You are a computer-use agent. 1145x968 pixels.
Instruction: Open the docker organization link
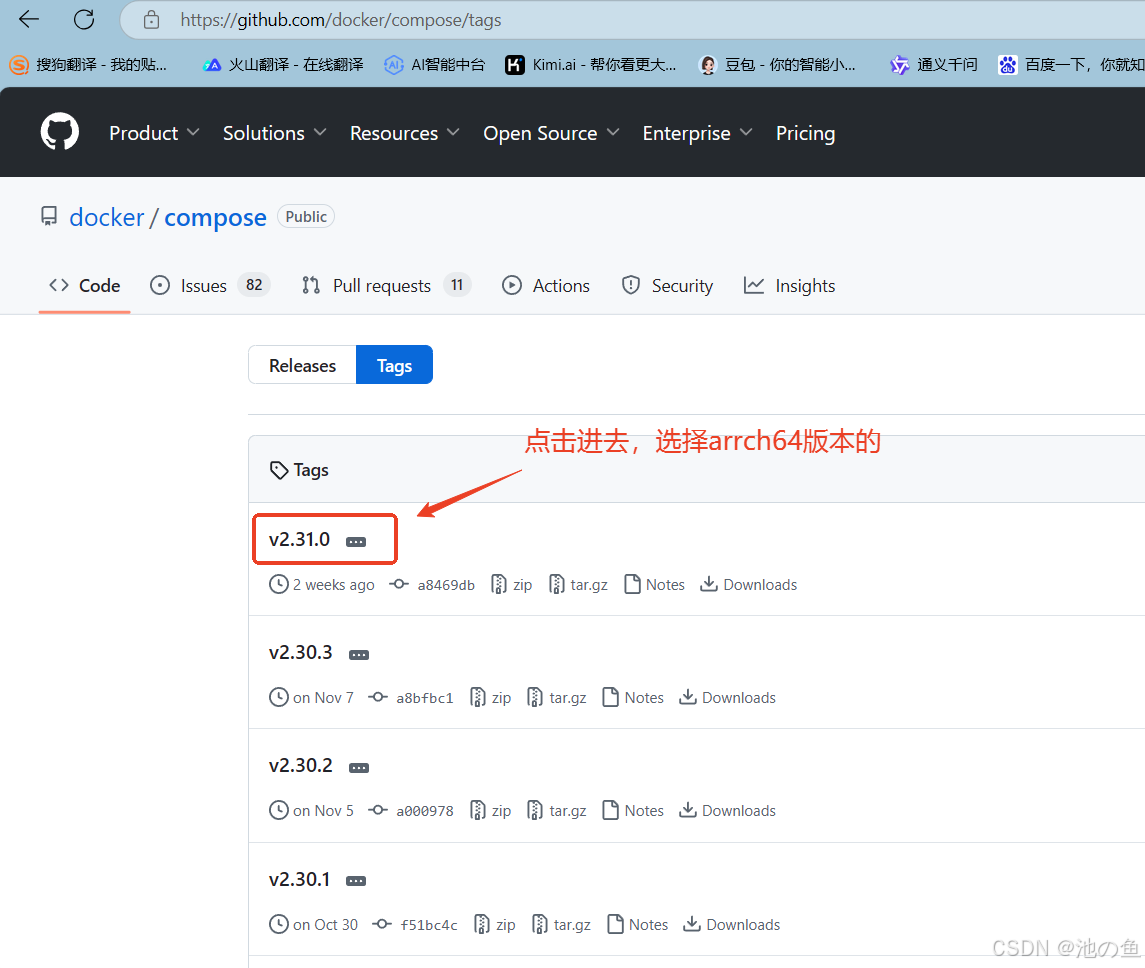(107, 218)
